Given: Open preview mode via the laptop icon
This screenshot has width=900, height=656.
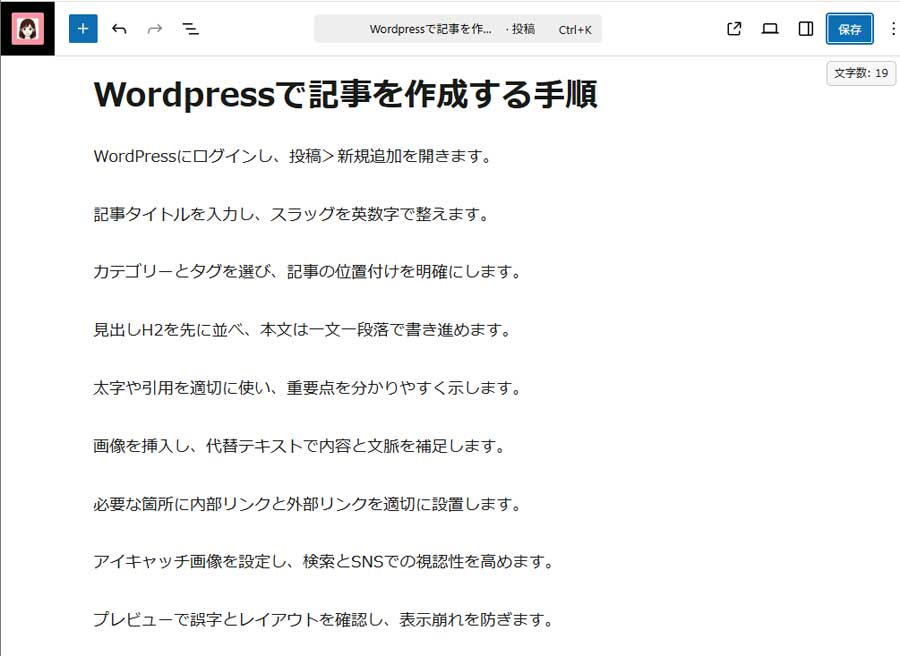Looking at the screenshot, I should click(769, 29).
